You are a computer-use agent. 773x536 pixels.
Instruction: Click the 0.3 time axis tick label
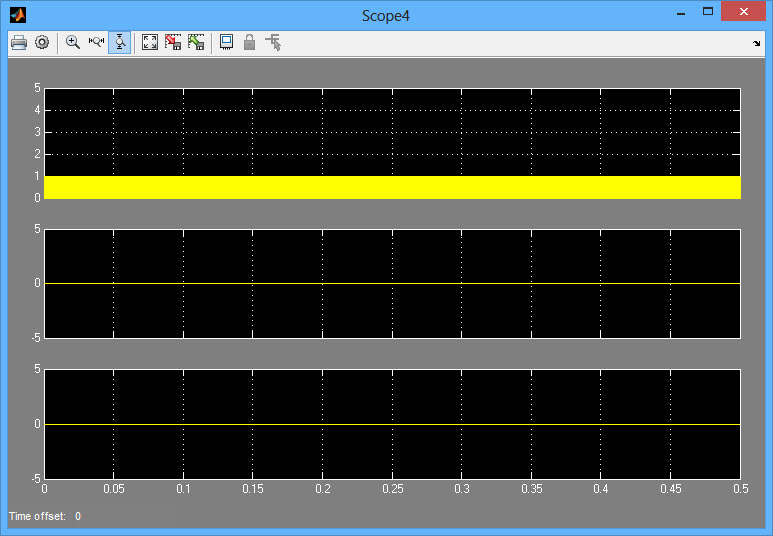462,489
